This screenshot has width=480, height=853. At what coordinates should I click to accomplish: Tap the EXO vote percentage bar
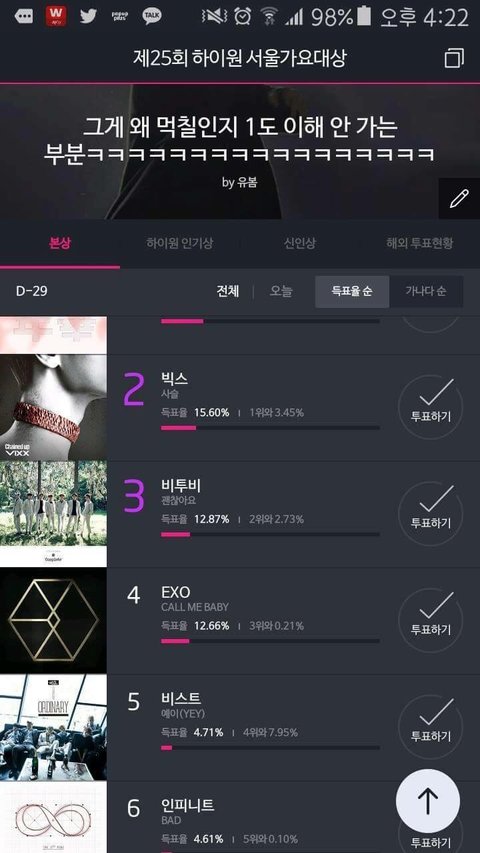tap(270, 641)
